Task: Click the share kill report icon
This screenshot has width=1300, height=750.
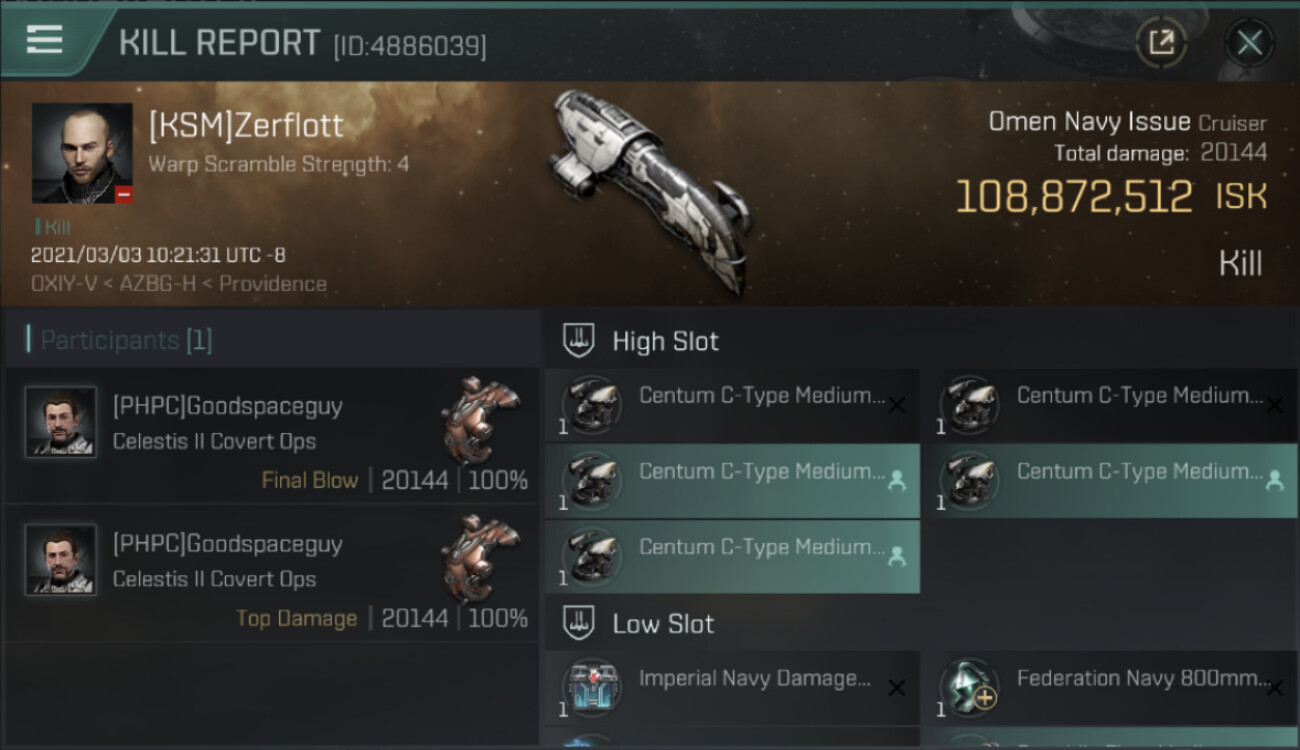Action: [x=1161, y=43]
